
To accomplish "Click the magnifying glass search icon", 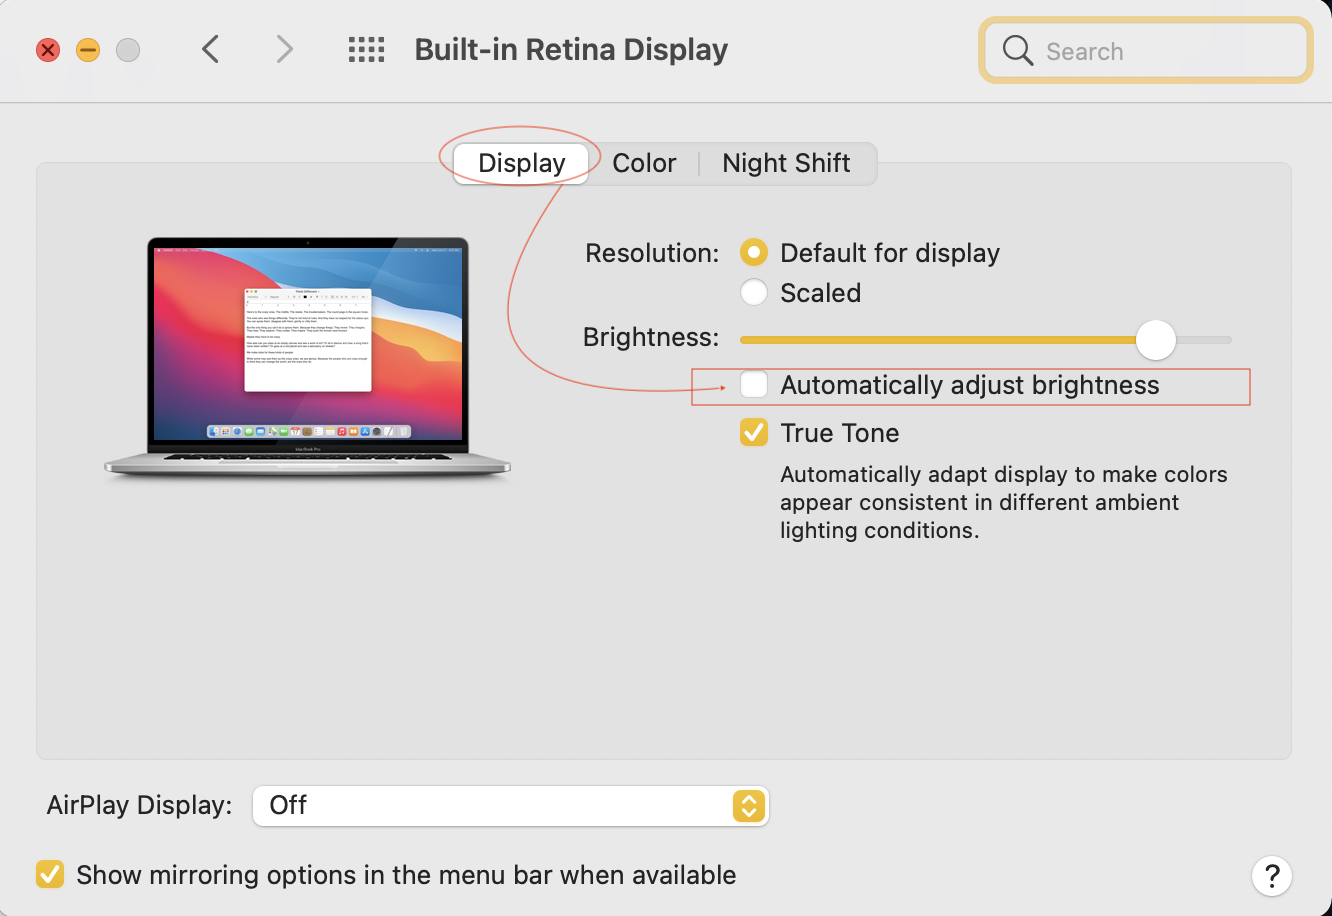I will (x=1017, y=50).
